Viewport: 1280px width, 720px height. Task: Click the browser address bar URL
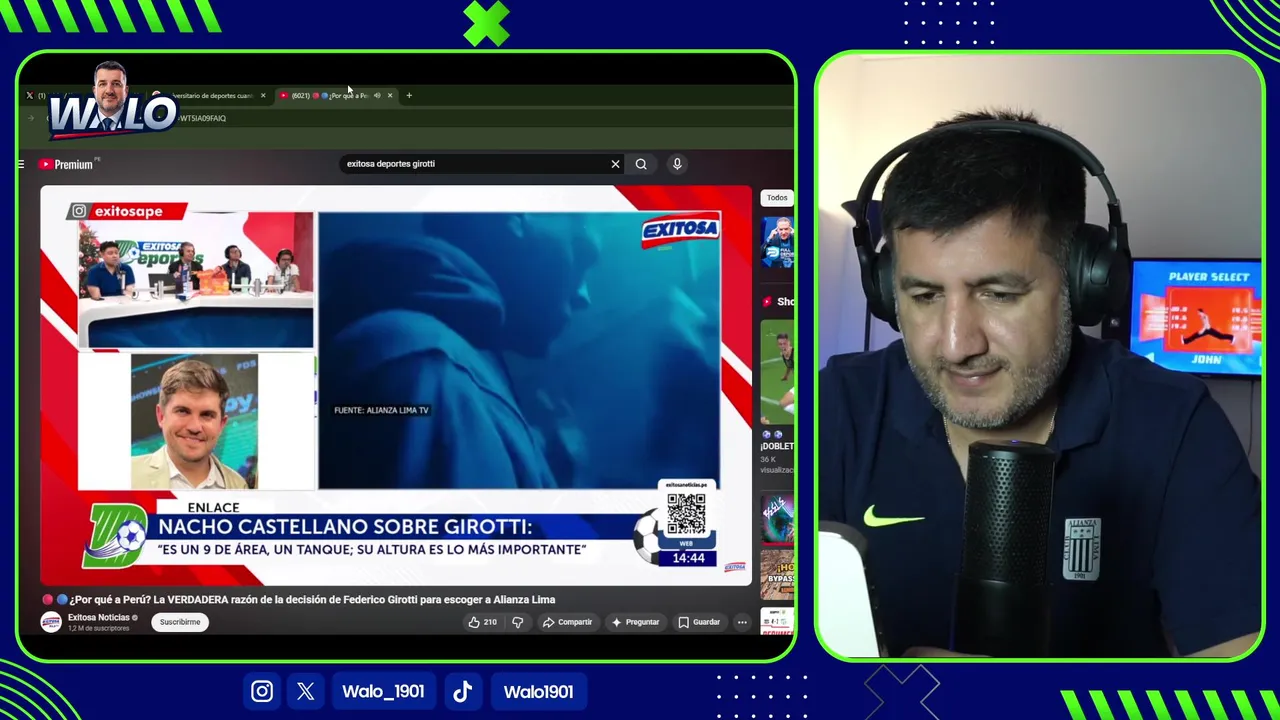tap(203, 118)
